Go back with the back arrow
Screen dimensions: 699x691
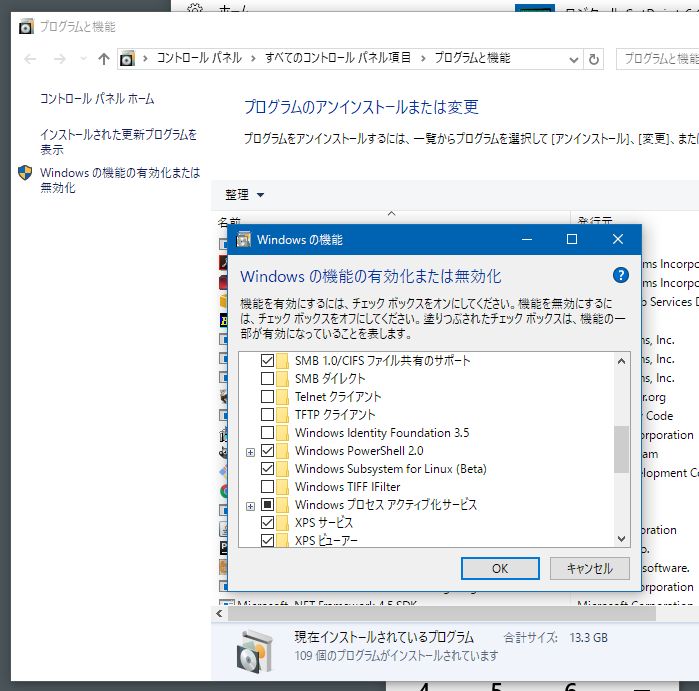pos(30,59)
